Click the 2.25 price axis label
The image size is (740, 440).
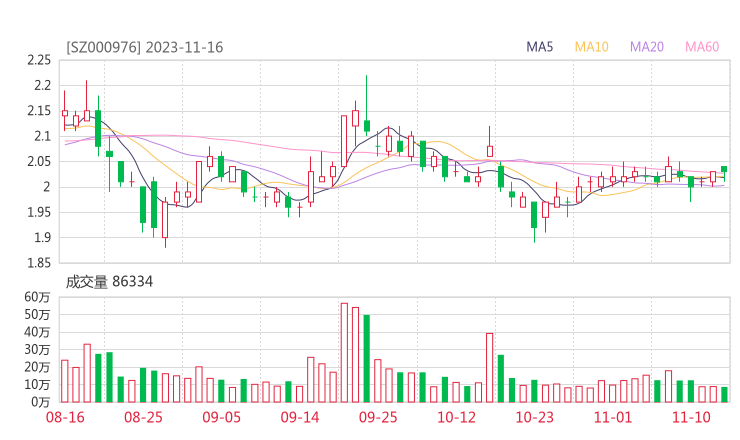click(x=39, y=60)
